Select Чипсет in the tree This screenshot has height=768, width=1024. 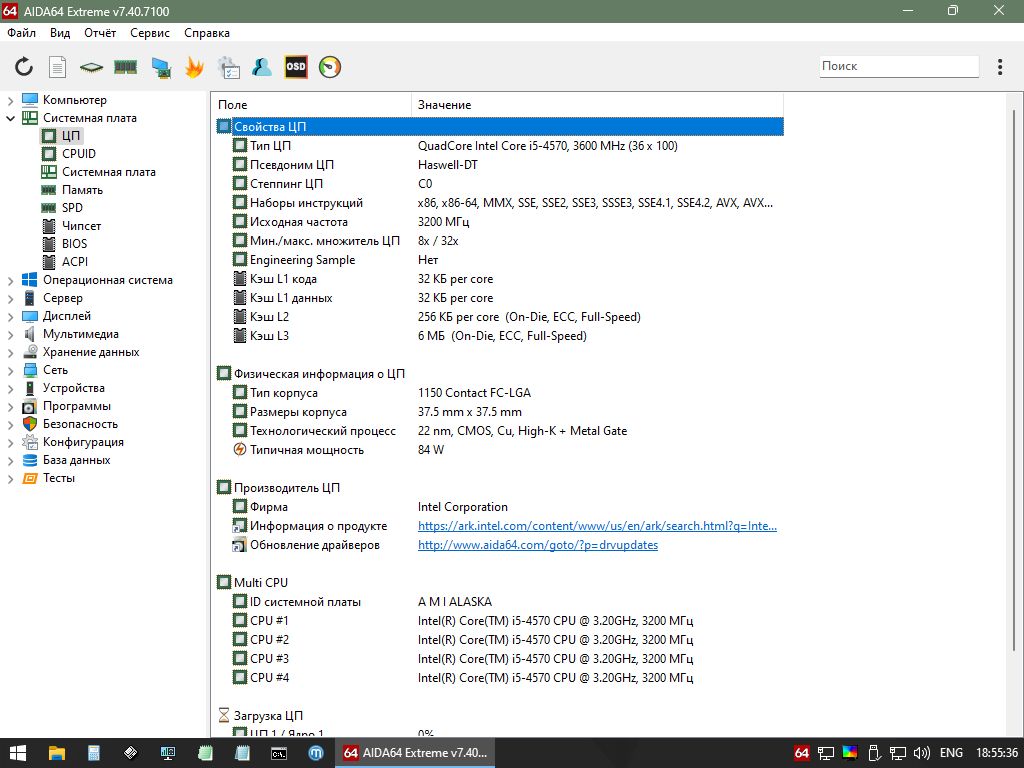tap(81, 225)
